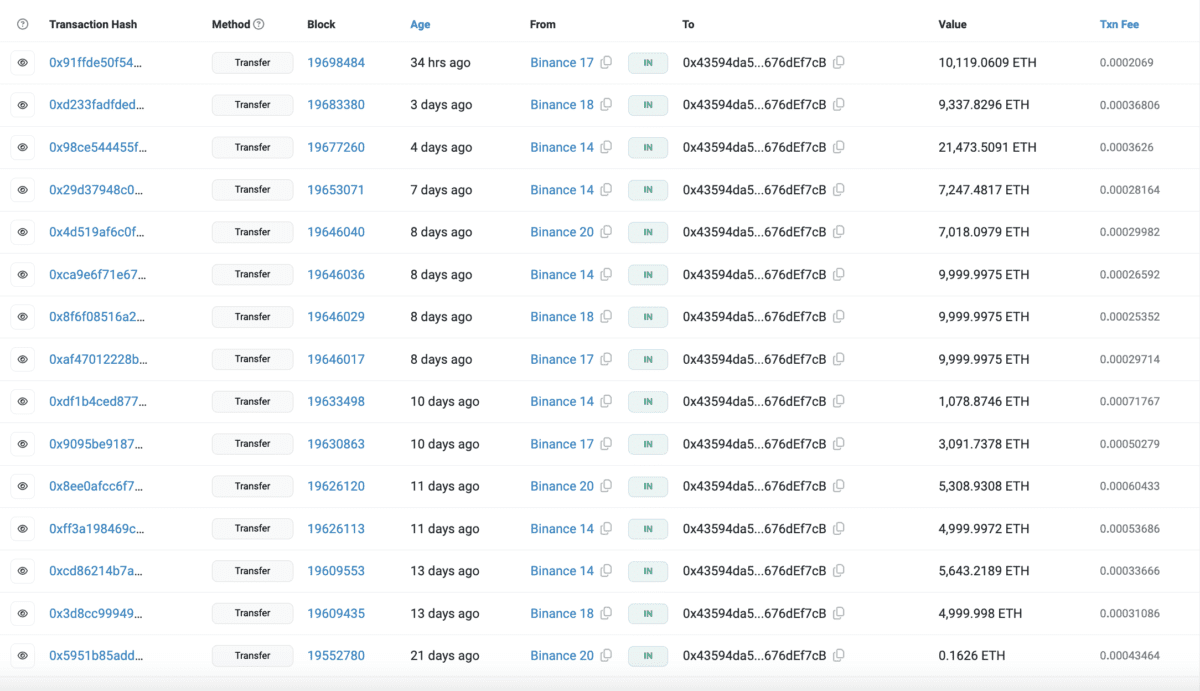This screenshot has height=691, width=1200.
Task: Select the 9,999.9975 ETH value in block 19646036 row
Action: pos(983,274)
